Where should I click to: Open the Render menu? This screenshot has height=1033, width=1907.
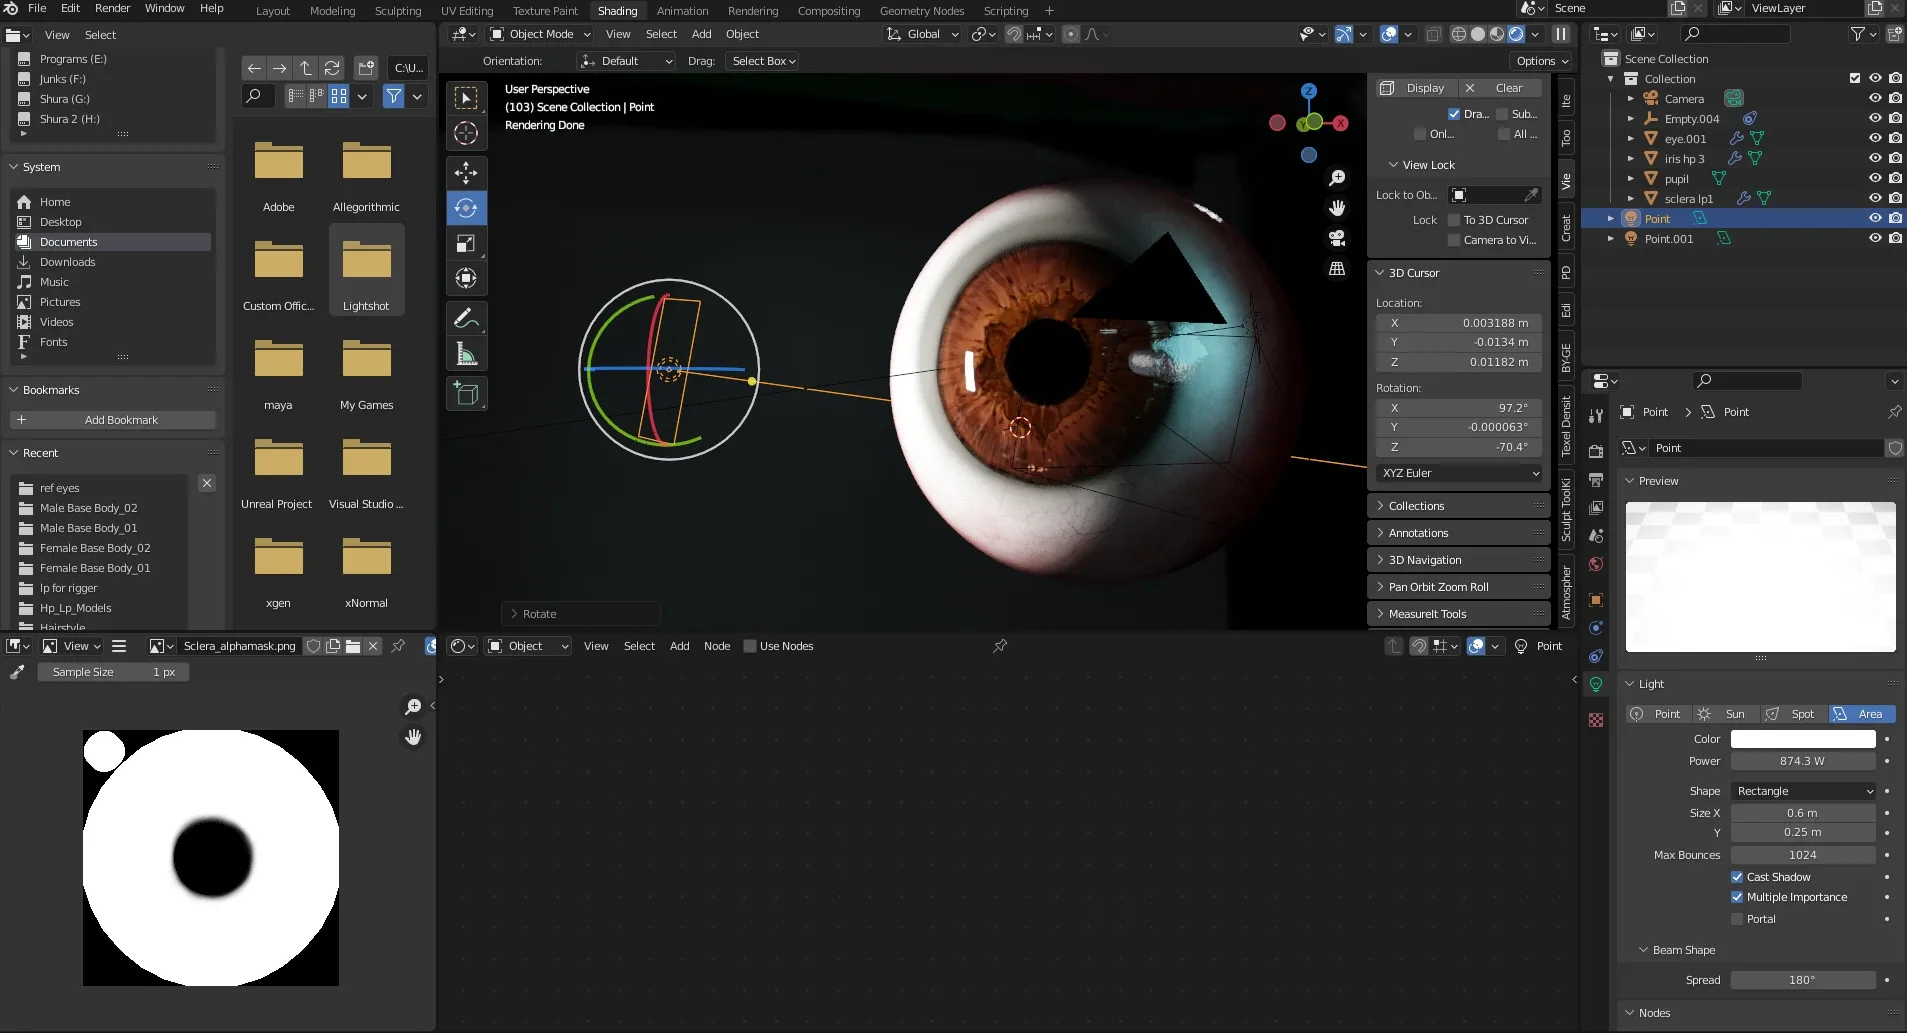(112, 8)
